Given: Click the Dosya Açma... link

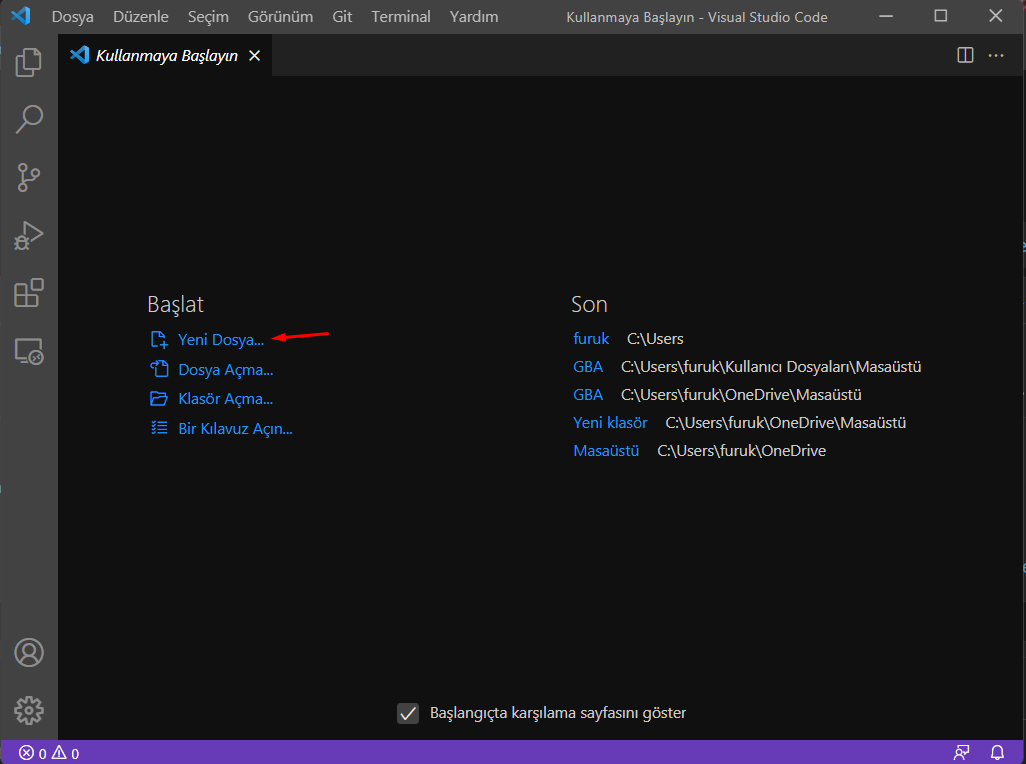Looking at the screenshot, I should tap(226, 370).
